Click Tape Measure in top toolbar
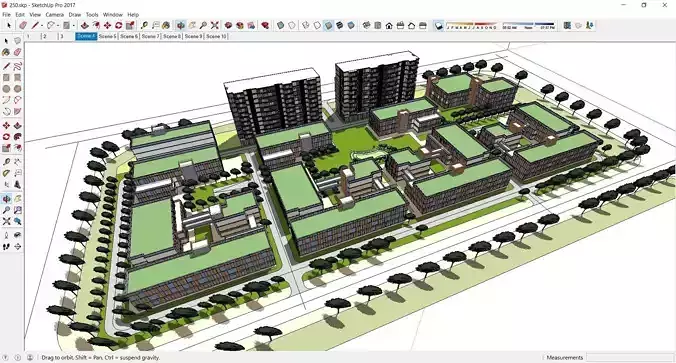This screenshot has width=676, height=363. 144,25
